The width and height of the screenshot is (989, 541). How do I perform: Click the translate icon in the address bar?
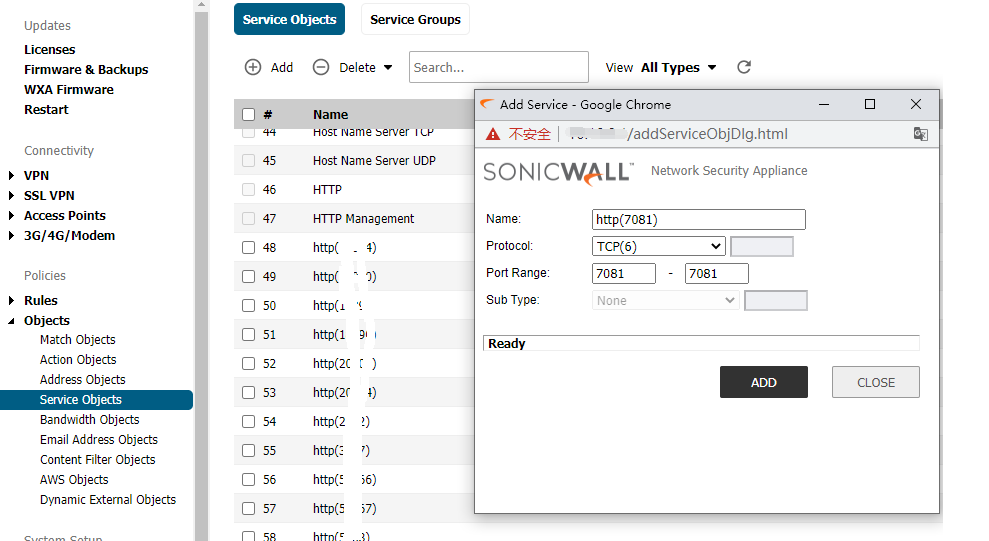click(x=920, y=134)
